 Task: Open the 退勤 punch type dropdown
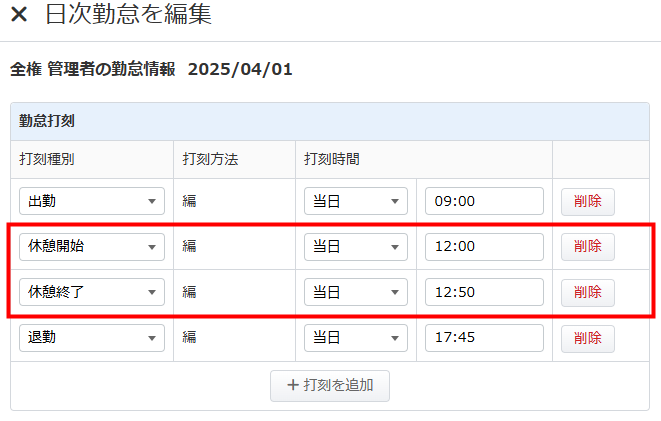tap(92, 338)
